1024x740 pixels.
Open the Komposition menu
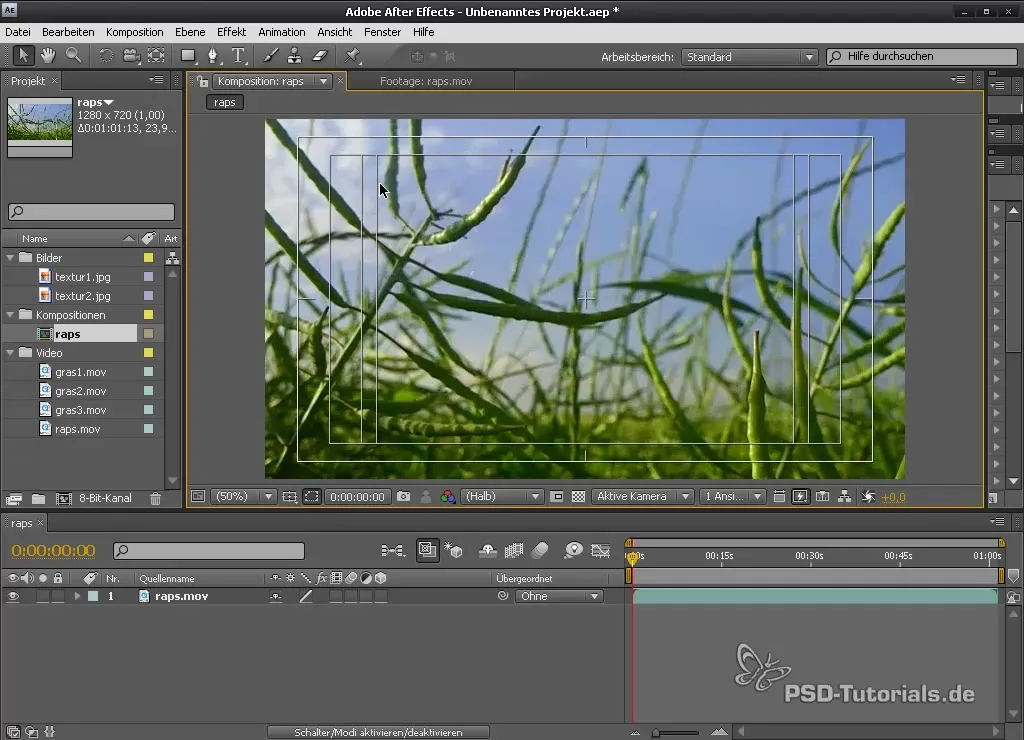[135, 32]
